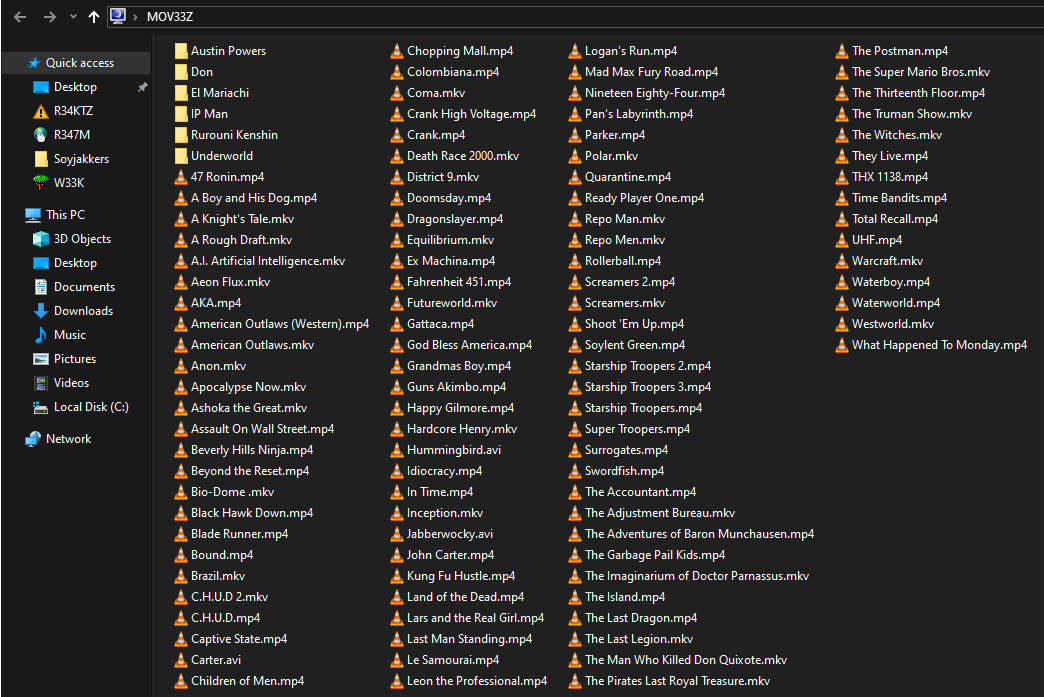
Task: Select the Austin Powers folder icon
Action: [x=180, y=51]
